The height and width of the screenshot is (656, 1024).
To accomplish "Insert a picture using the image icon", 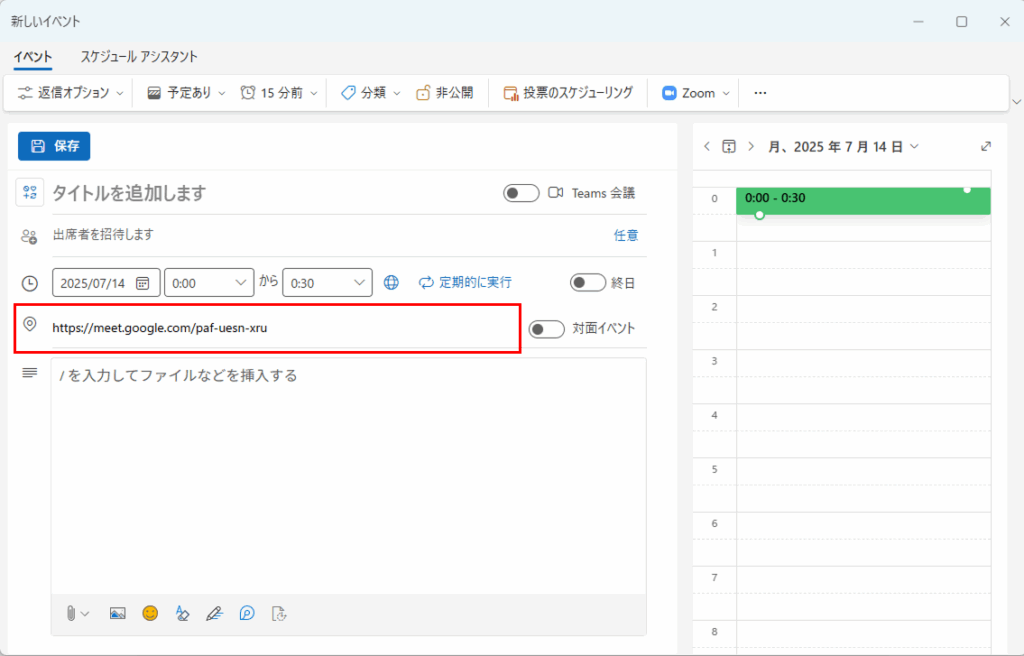I will point(117,613).
